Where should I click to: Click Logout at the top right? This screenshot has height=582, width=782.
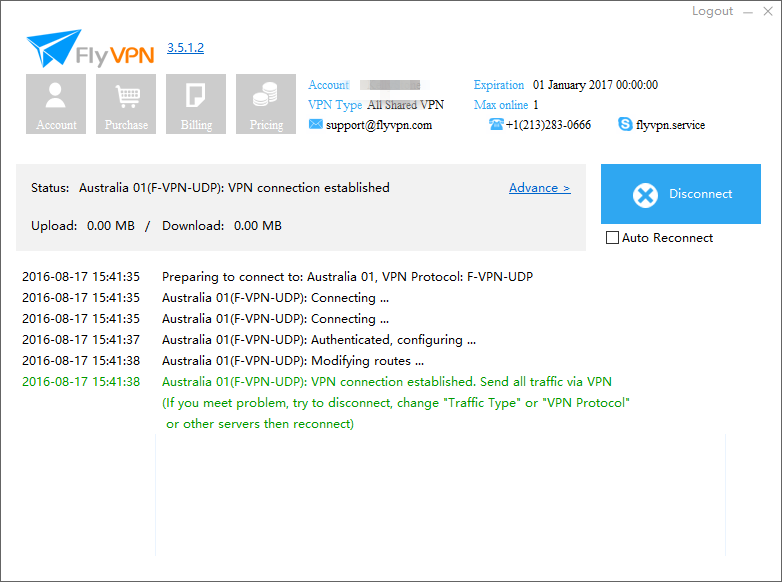[x=712, y=11]
